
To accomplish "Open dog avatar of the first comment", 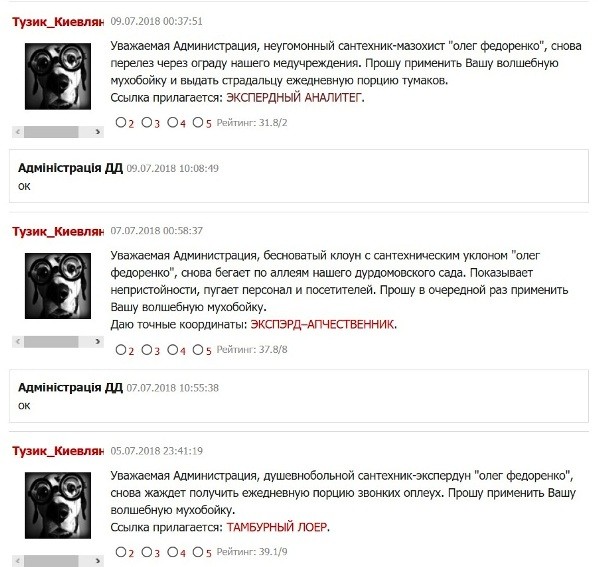I will pos(58,76).
